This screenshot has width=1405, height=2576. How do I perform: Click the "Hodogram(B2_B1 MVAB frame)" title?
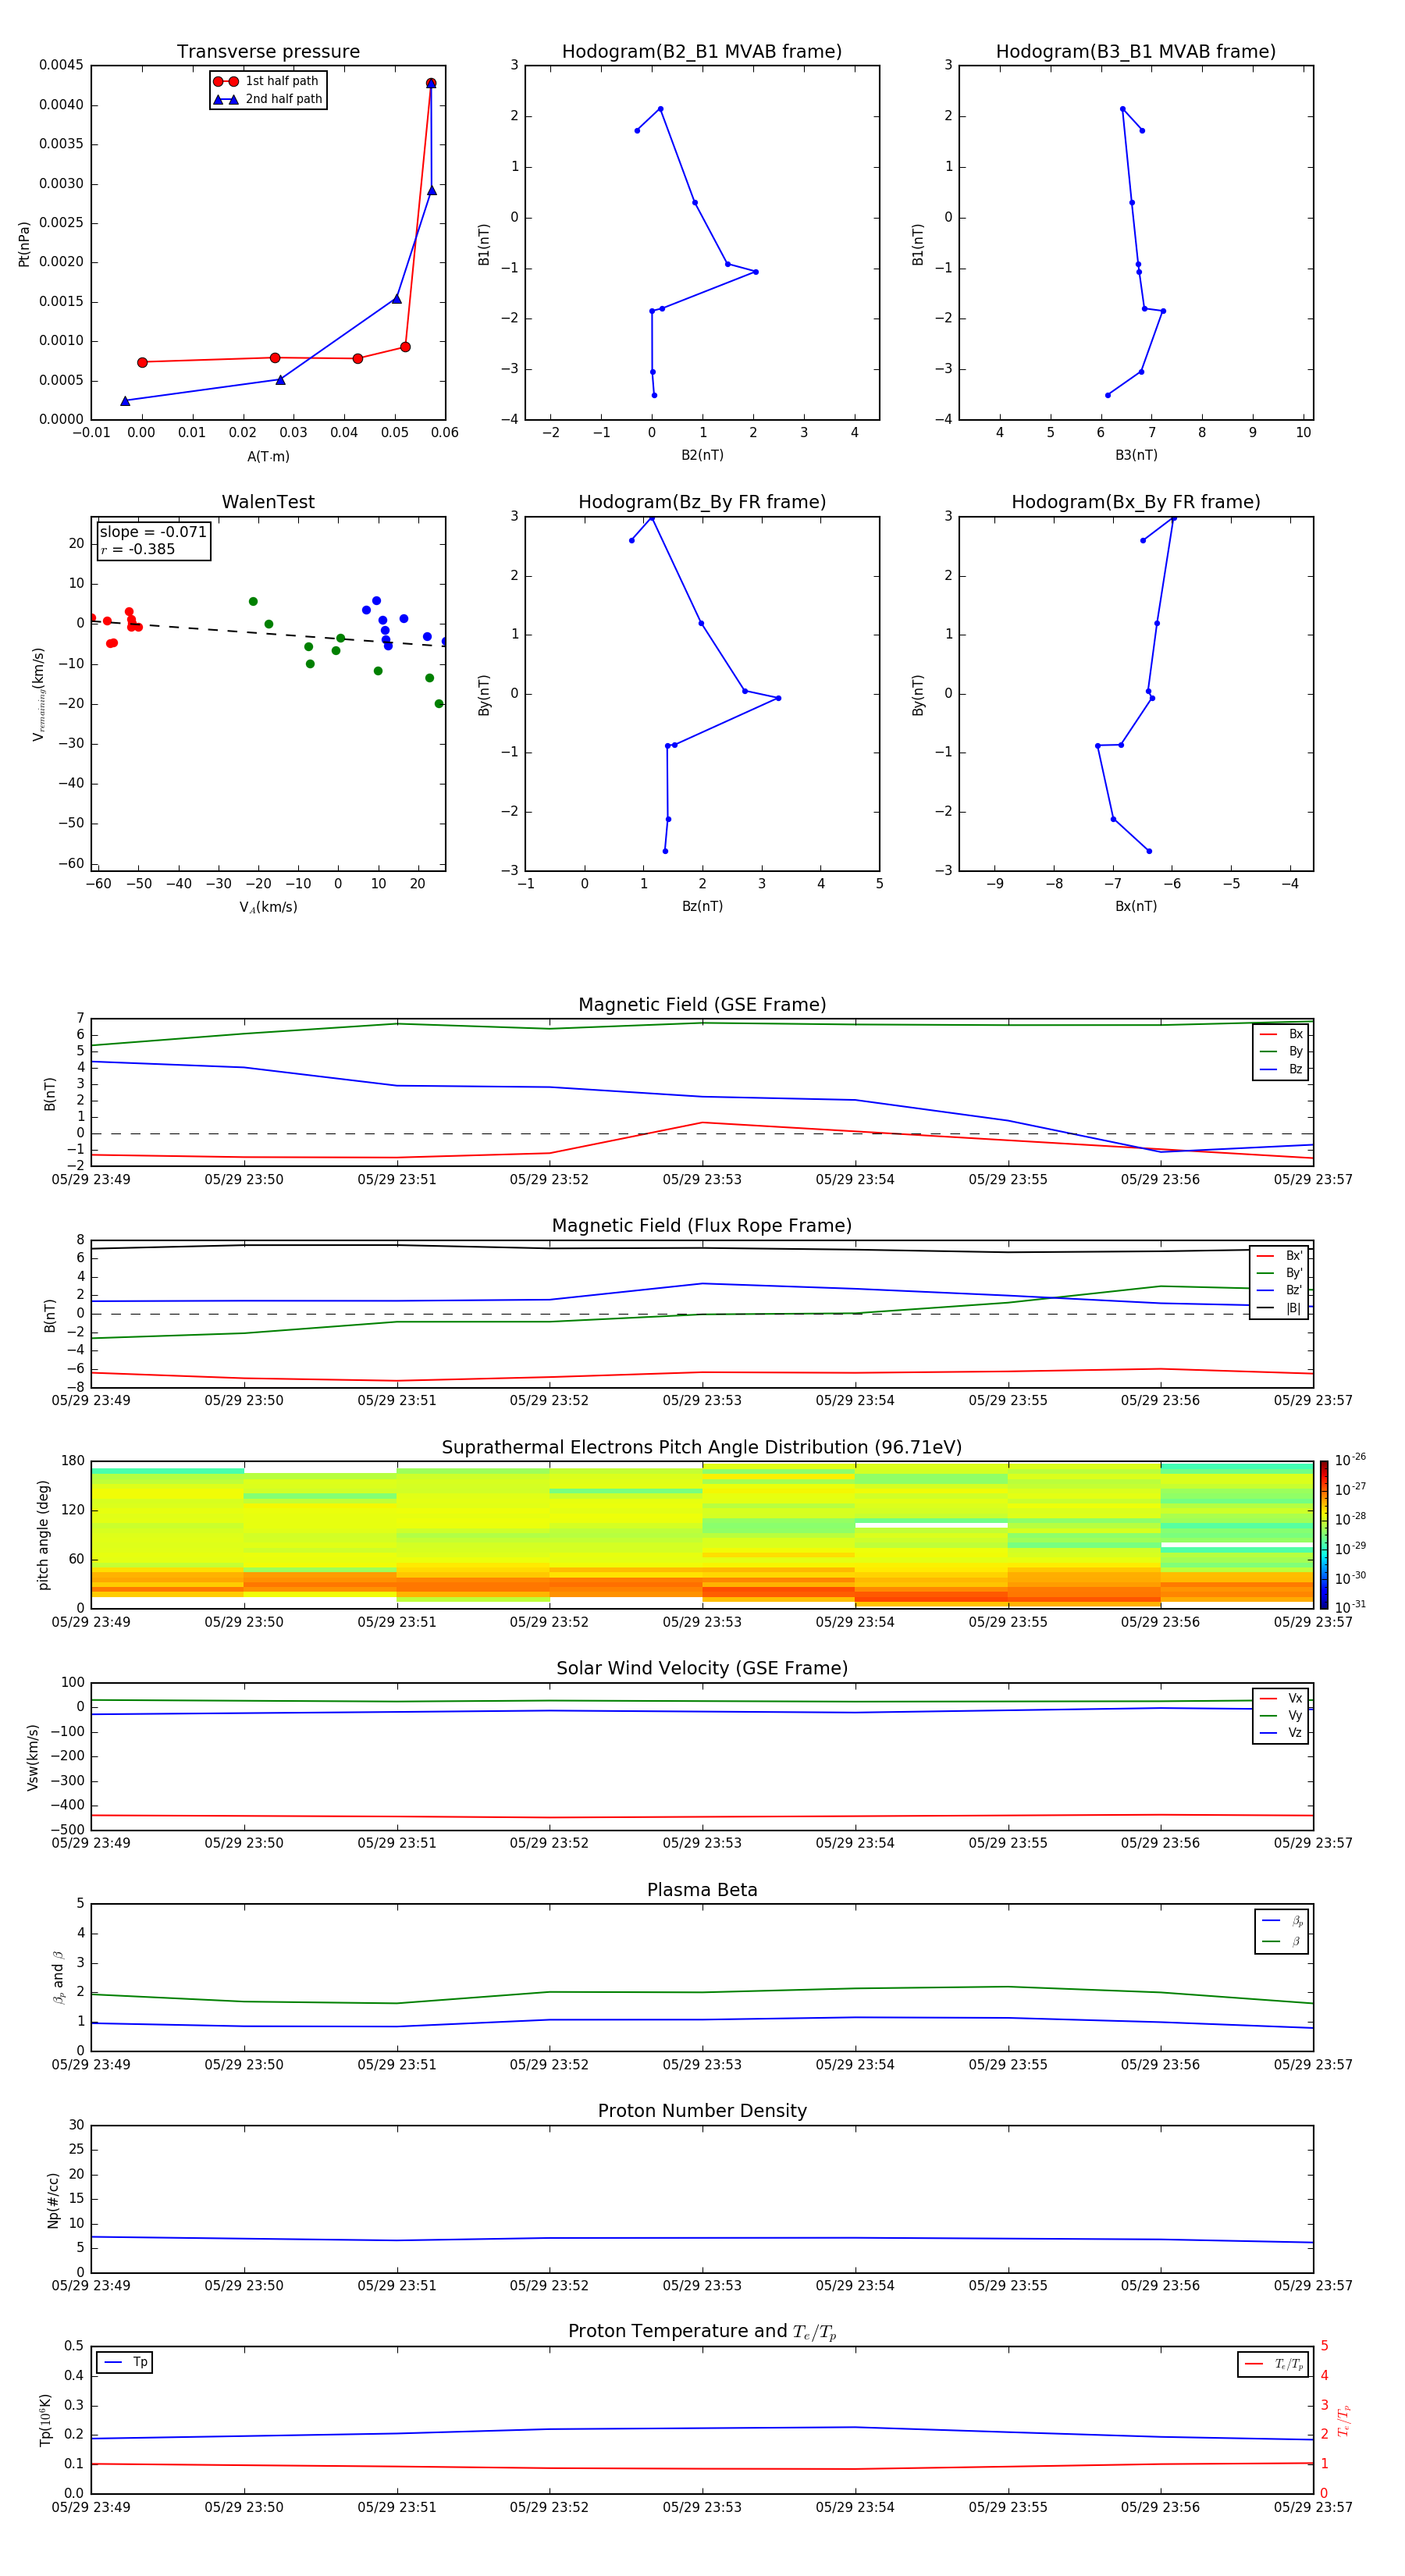coord(702,52)
